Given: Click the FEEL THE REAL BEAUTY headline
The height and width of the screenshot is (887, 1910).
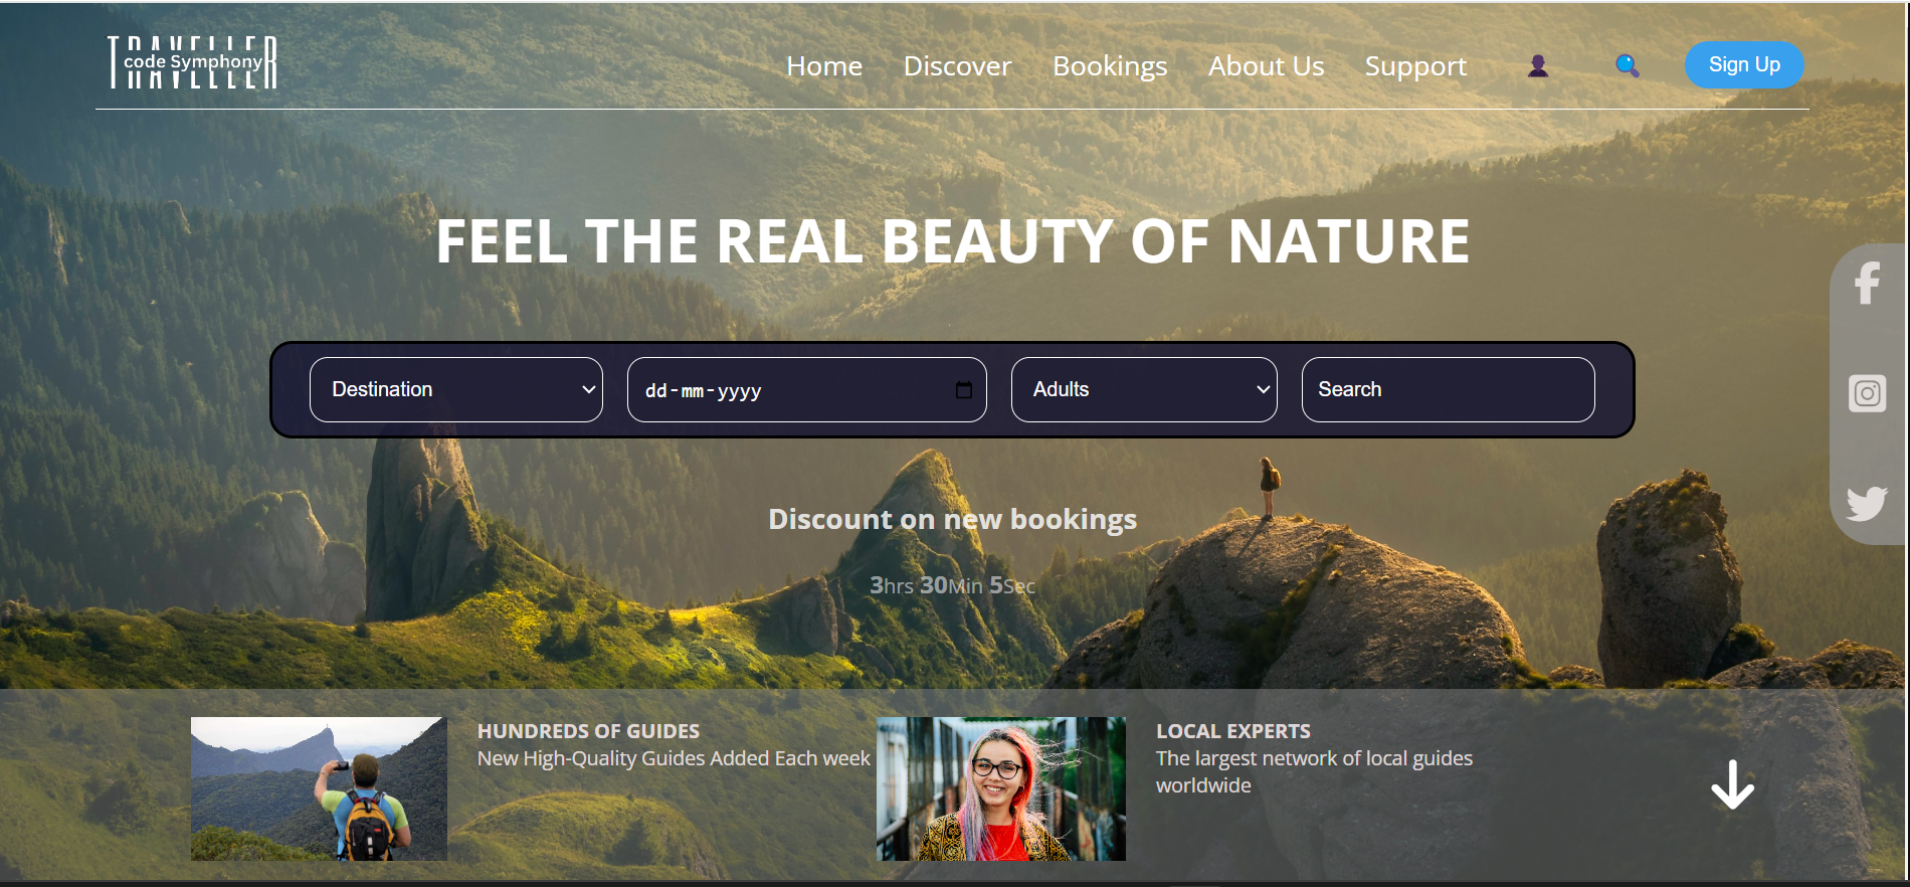Looking at the screenshot, I should 952,241.
